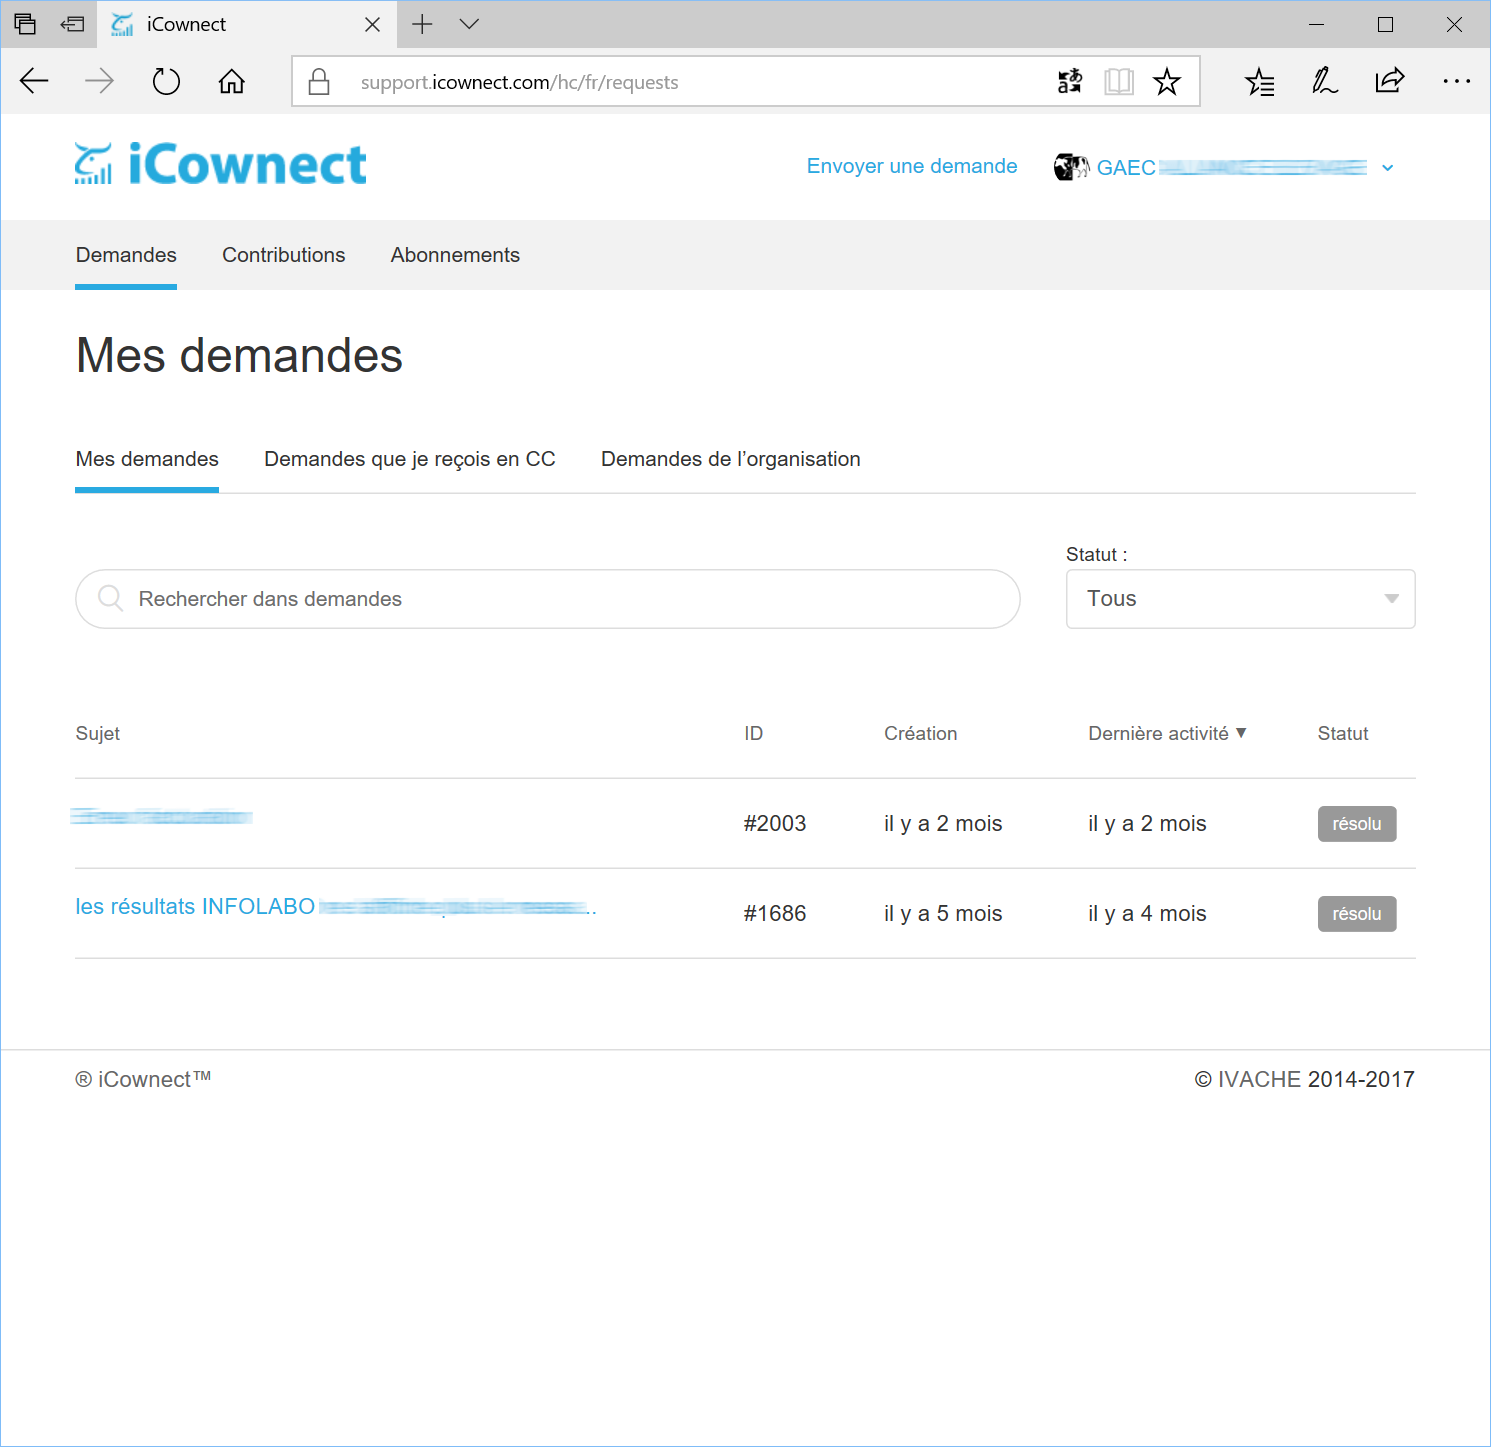Sort by Dernière activité column
The height and width of the screenshot is (1447, 1491).
pyautogui.click(x=1167, y=733)
